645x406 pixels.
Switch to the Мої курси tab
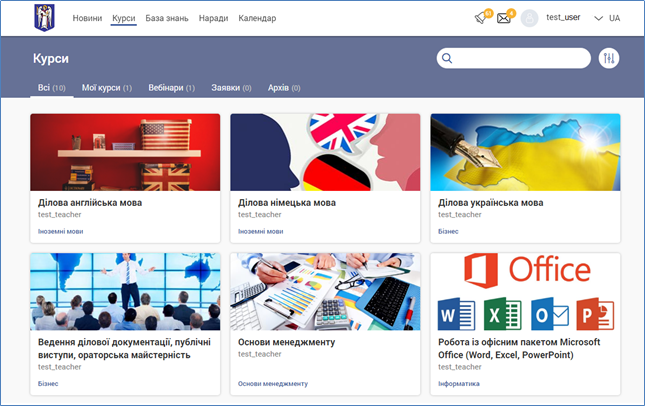tap(106, 88)
